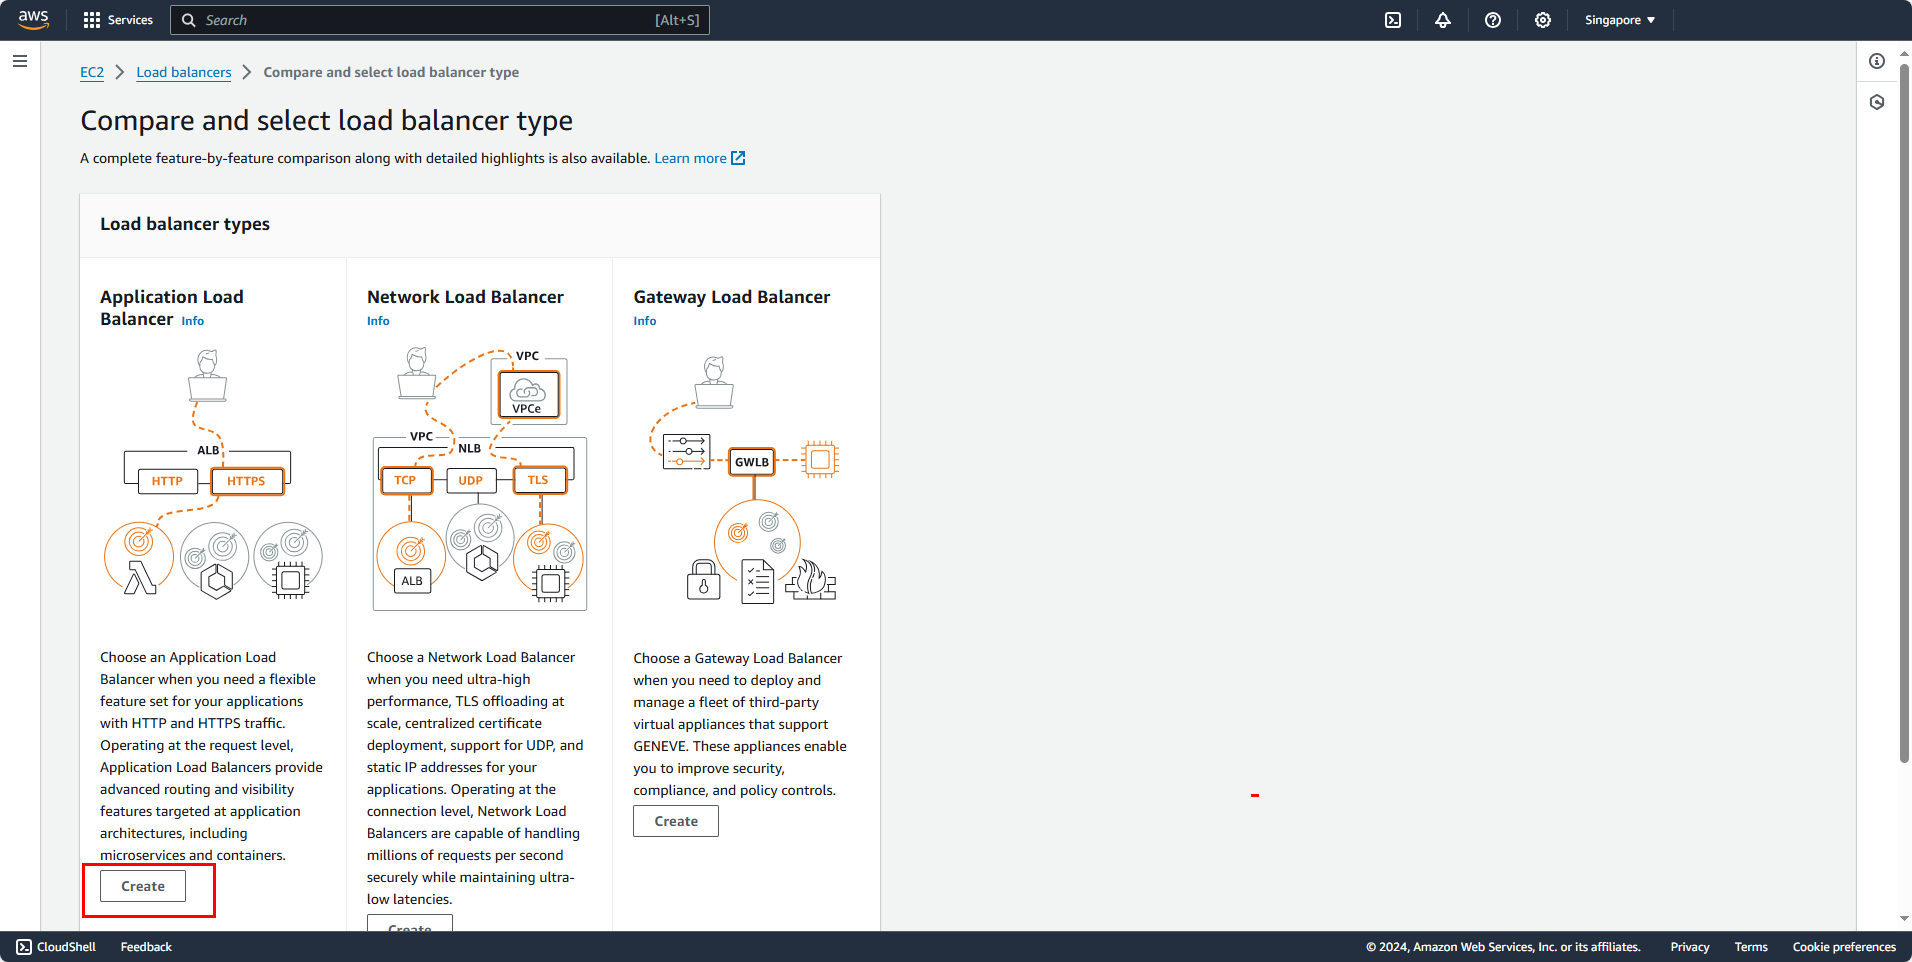Open the help question mark panel

1493,20
